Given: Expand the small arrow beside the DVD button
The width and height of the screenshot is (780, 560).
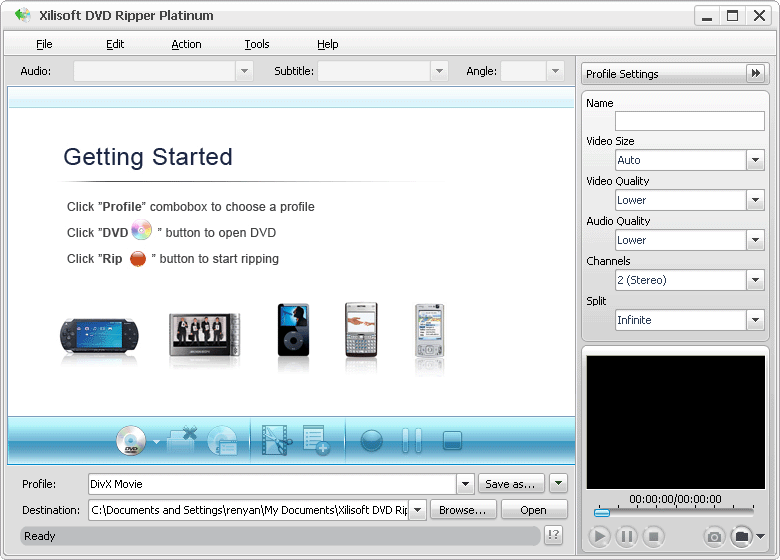Looking at the screenshot, I should coord(156,442).
